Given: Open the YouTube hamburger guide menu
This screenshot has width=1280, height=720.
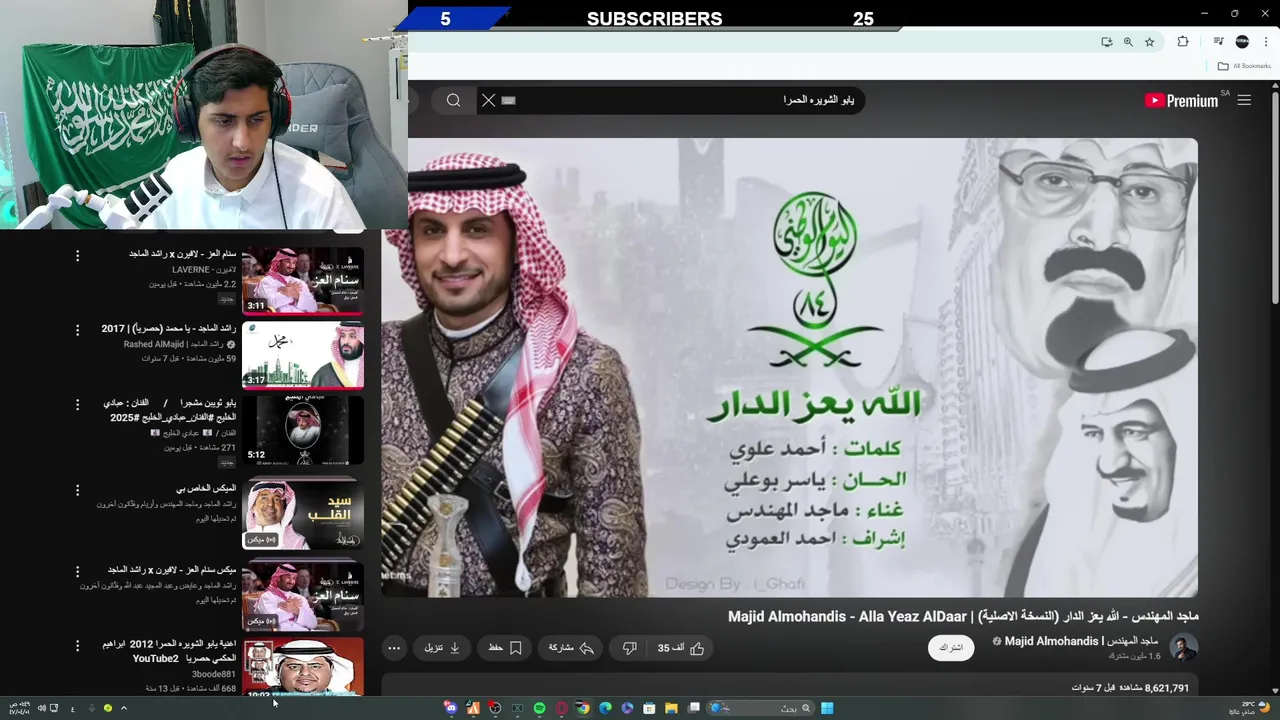Looking at the screenshot, I should coord(1244,100).
